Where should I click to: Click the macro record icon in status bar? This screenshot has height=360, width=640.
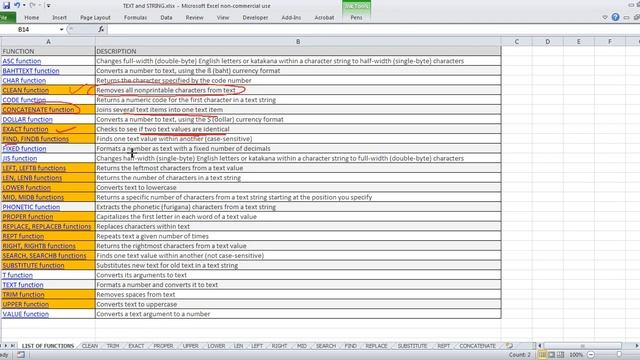tap(20, 355)
